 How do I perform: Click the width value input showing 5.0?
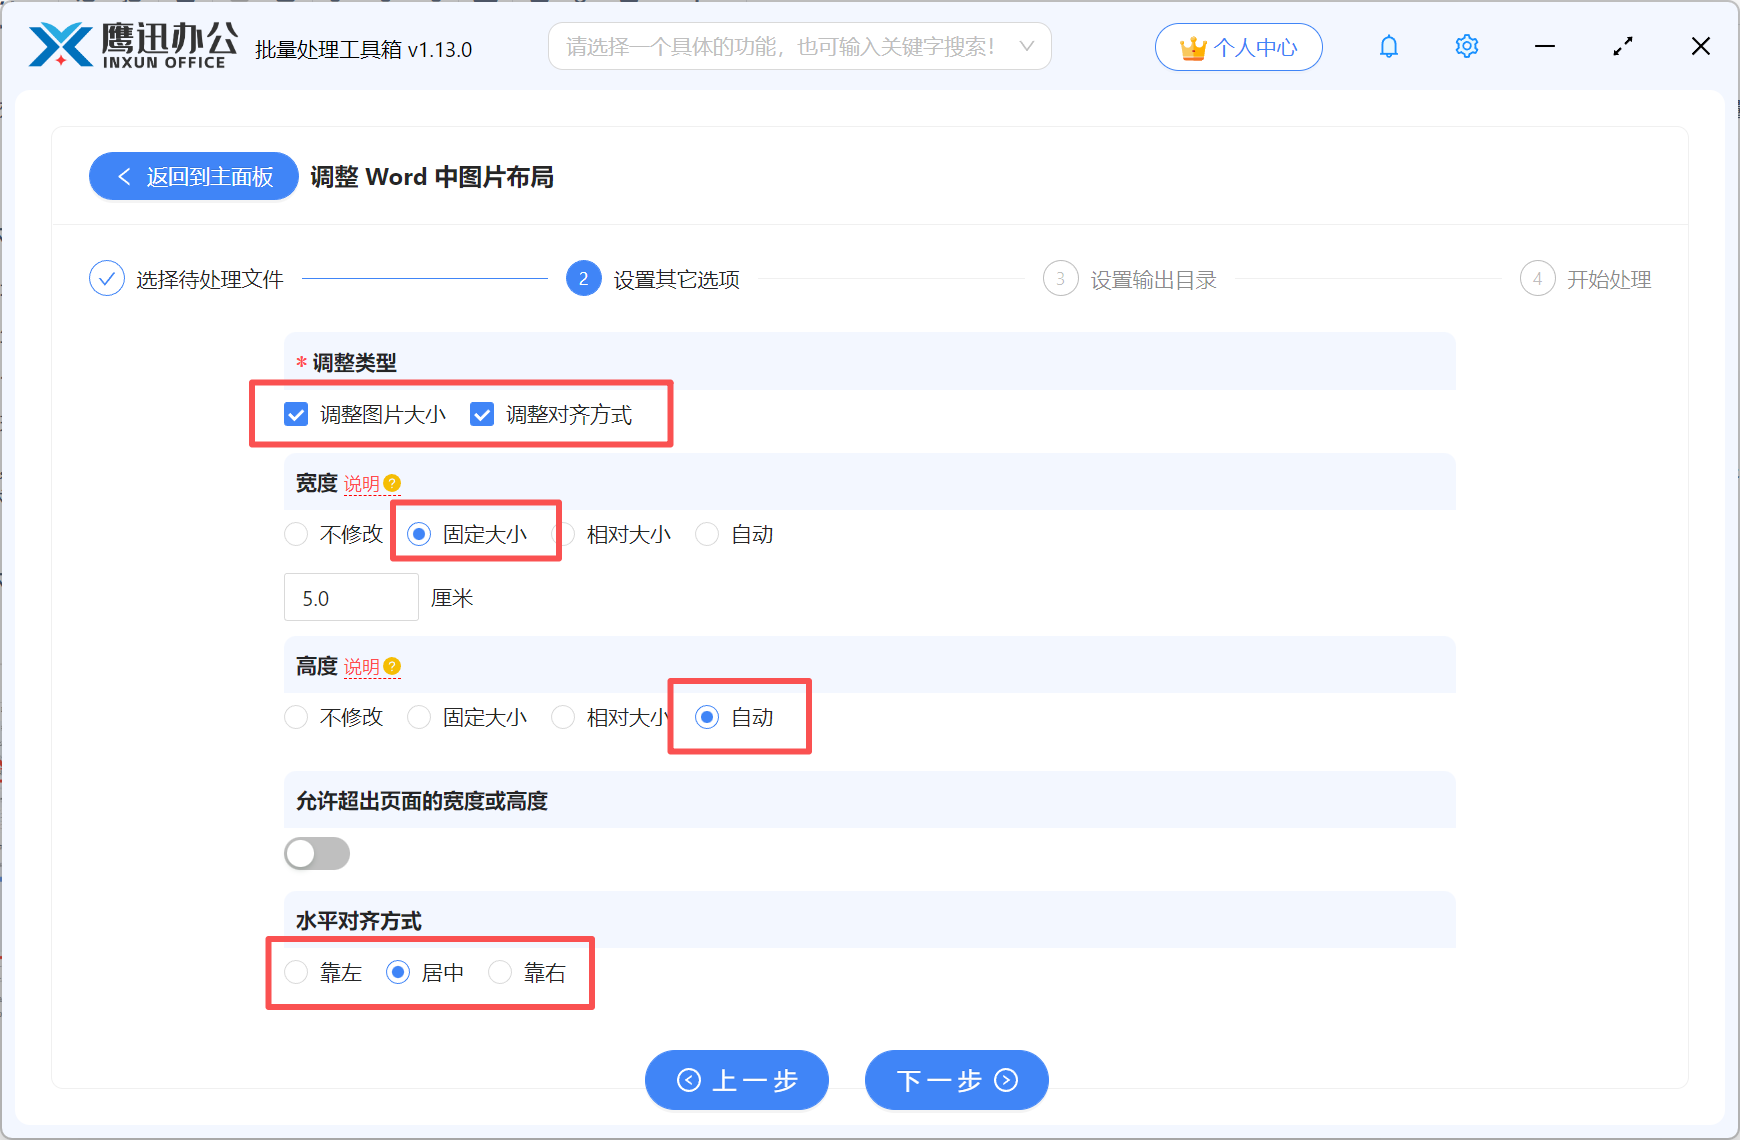tap(351, 597)
